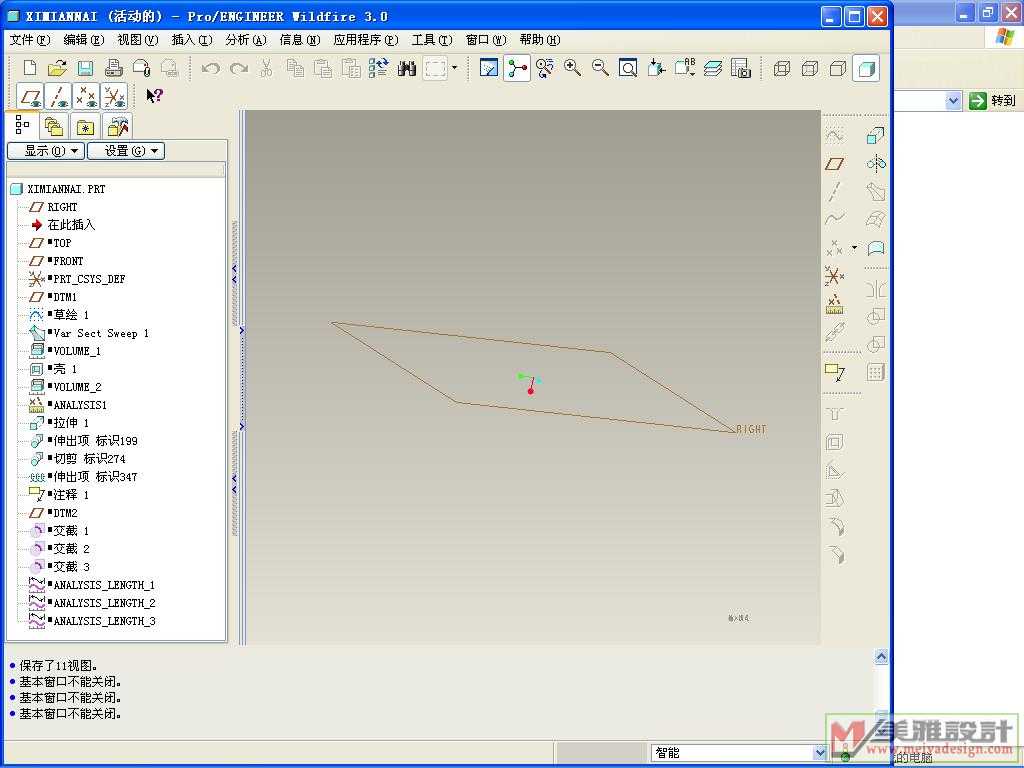Toggle datum planes display
Viewport: 1024px width, 768px height.
pos(31,96)
